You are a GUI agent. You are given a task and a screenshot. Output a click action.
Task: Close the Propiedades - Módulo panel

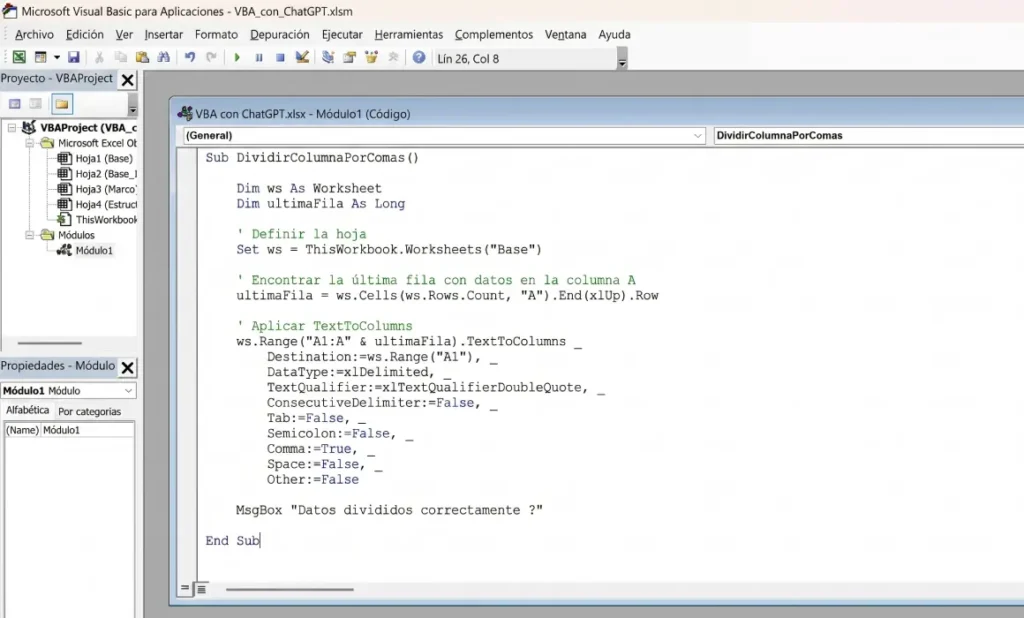click(x=127, y=367)
